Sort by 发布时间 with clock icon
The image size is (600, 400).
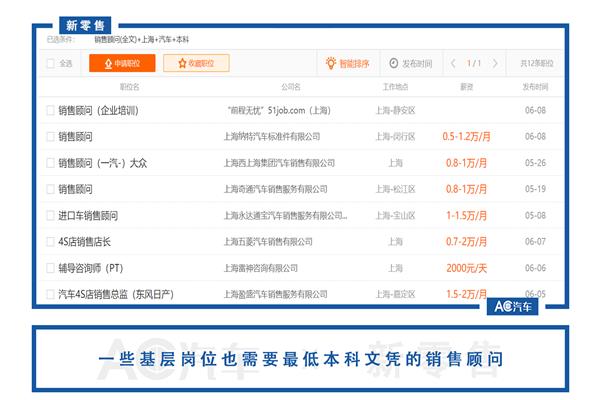point(411,63)
